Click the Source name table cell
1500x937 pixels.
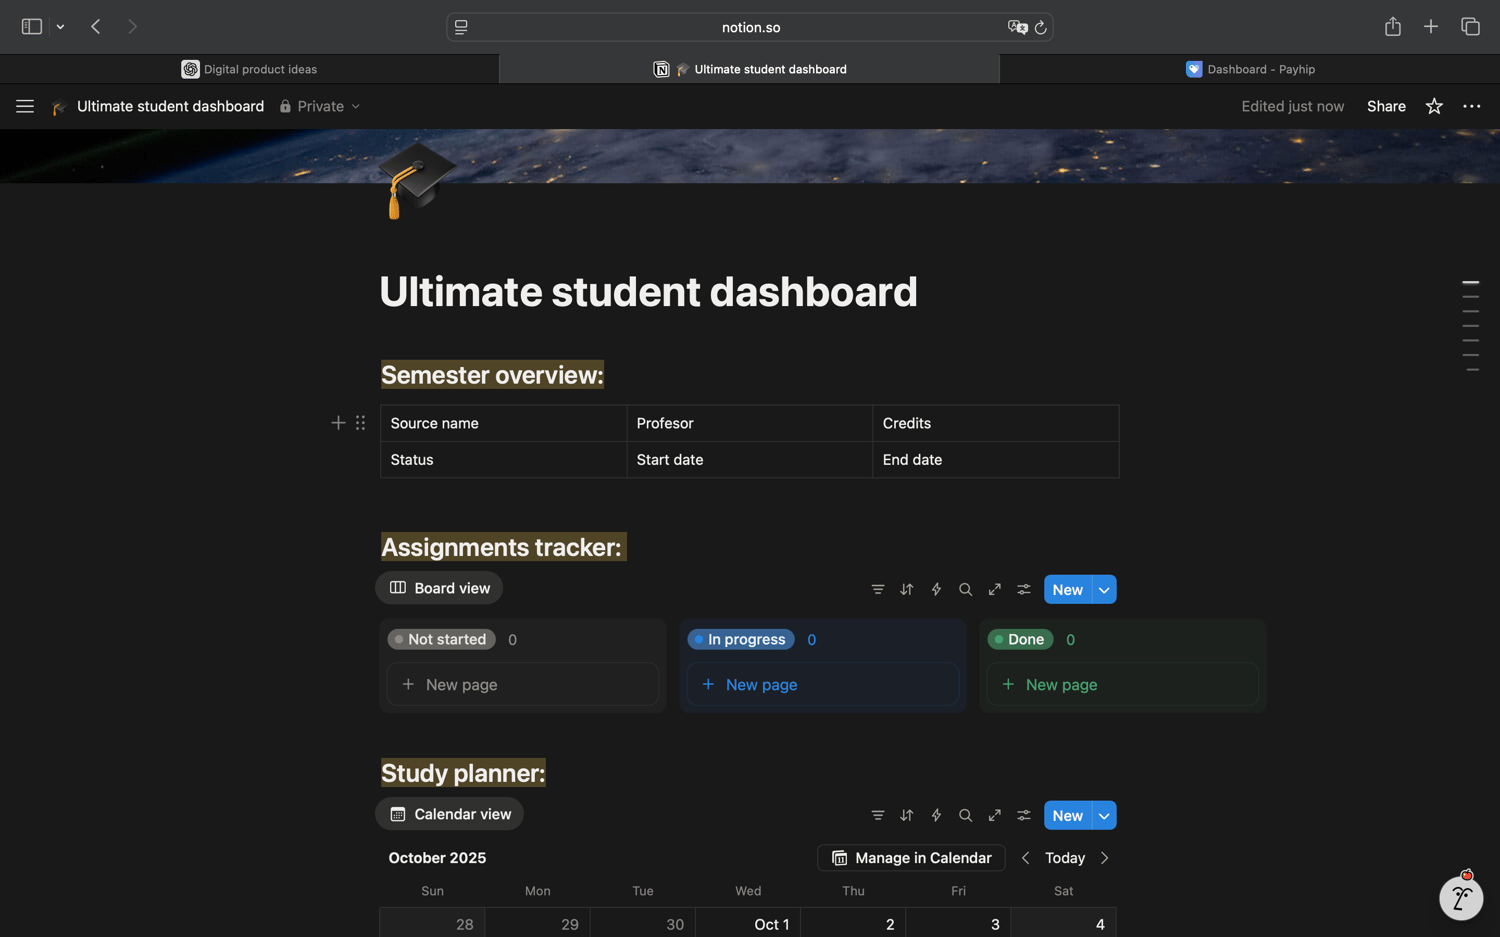[503, 423]
